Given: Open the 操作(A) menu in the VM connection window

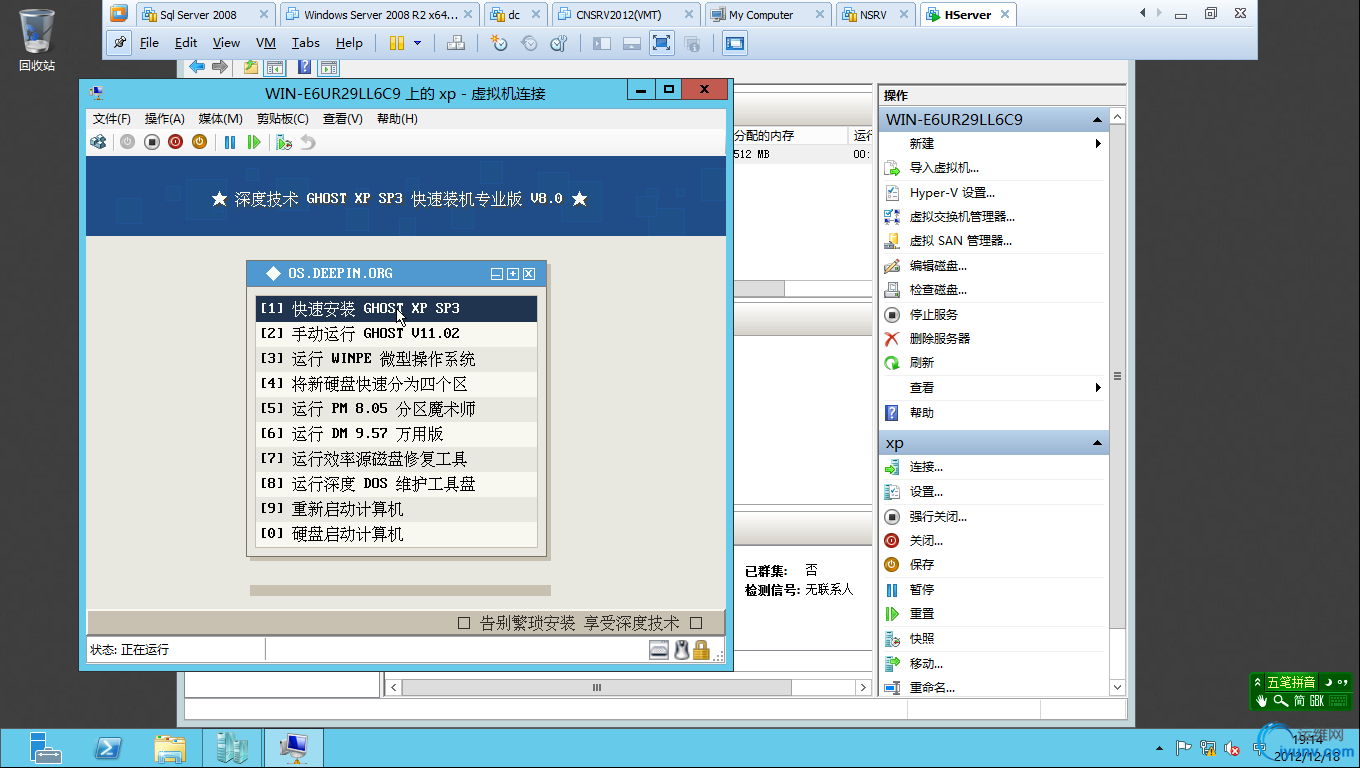Looking at the screenshot, I should pos(165,119).
